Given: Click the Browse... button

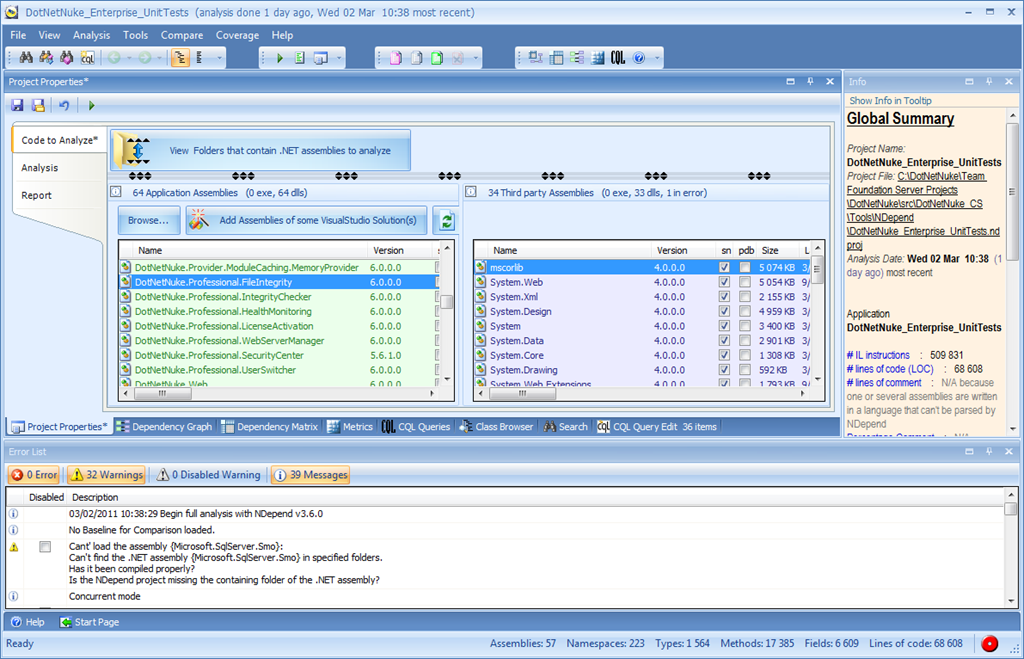Looking at the screenshot, I should pos(148,221).
